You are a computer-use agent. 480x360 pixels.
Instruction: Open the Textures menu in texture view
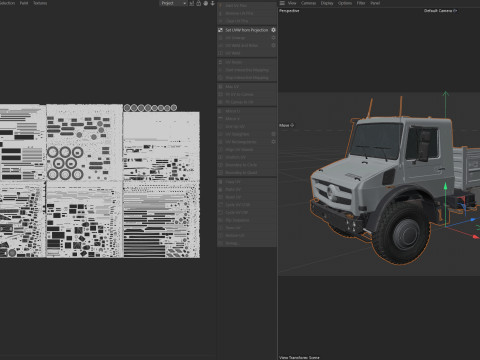point(40,3)
